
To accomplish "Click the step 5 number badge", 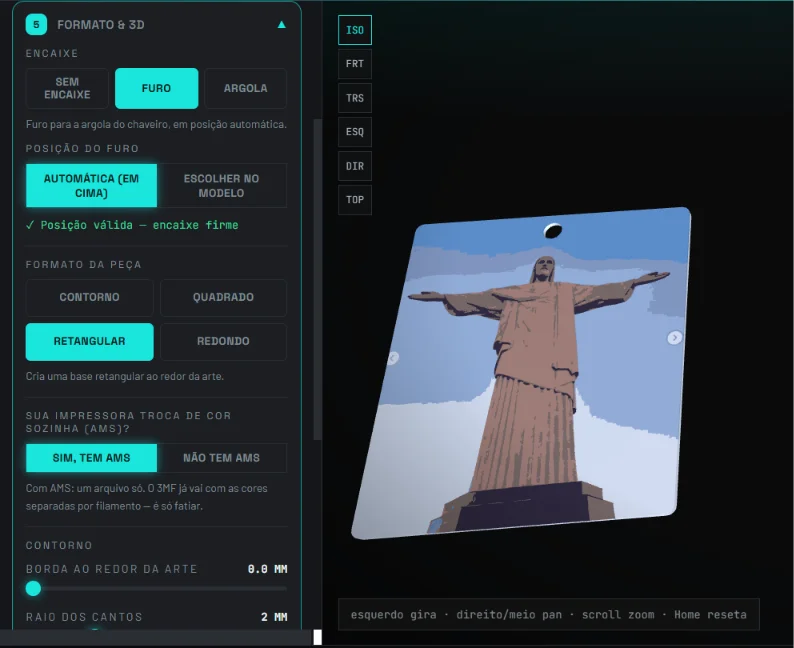I will 36,24.
